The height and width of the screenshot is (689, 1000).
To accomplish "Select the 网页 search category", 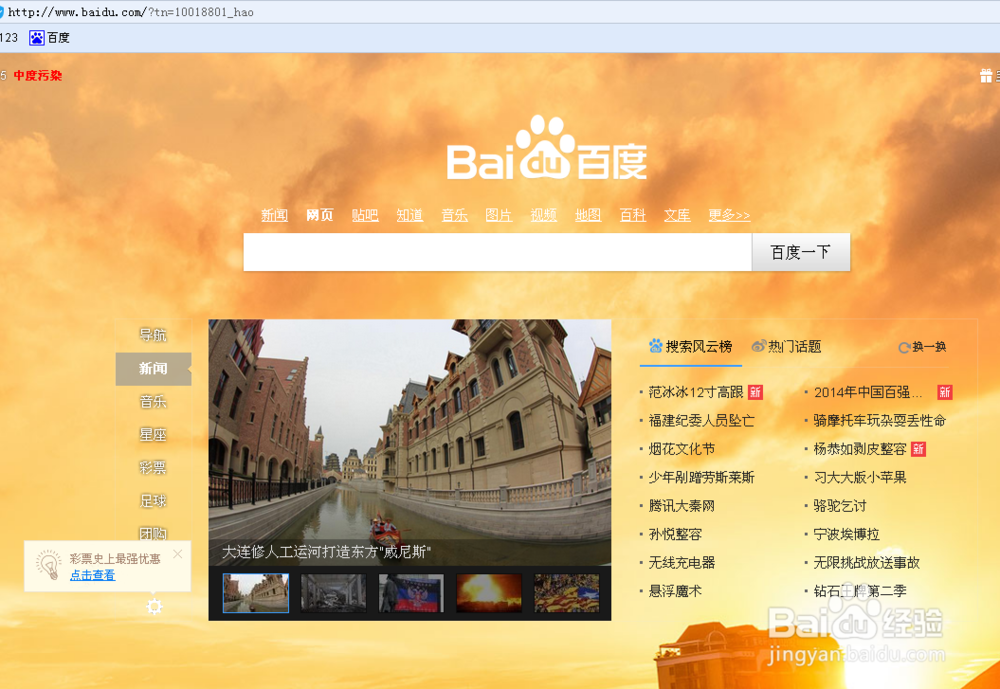I will point(320,216).
